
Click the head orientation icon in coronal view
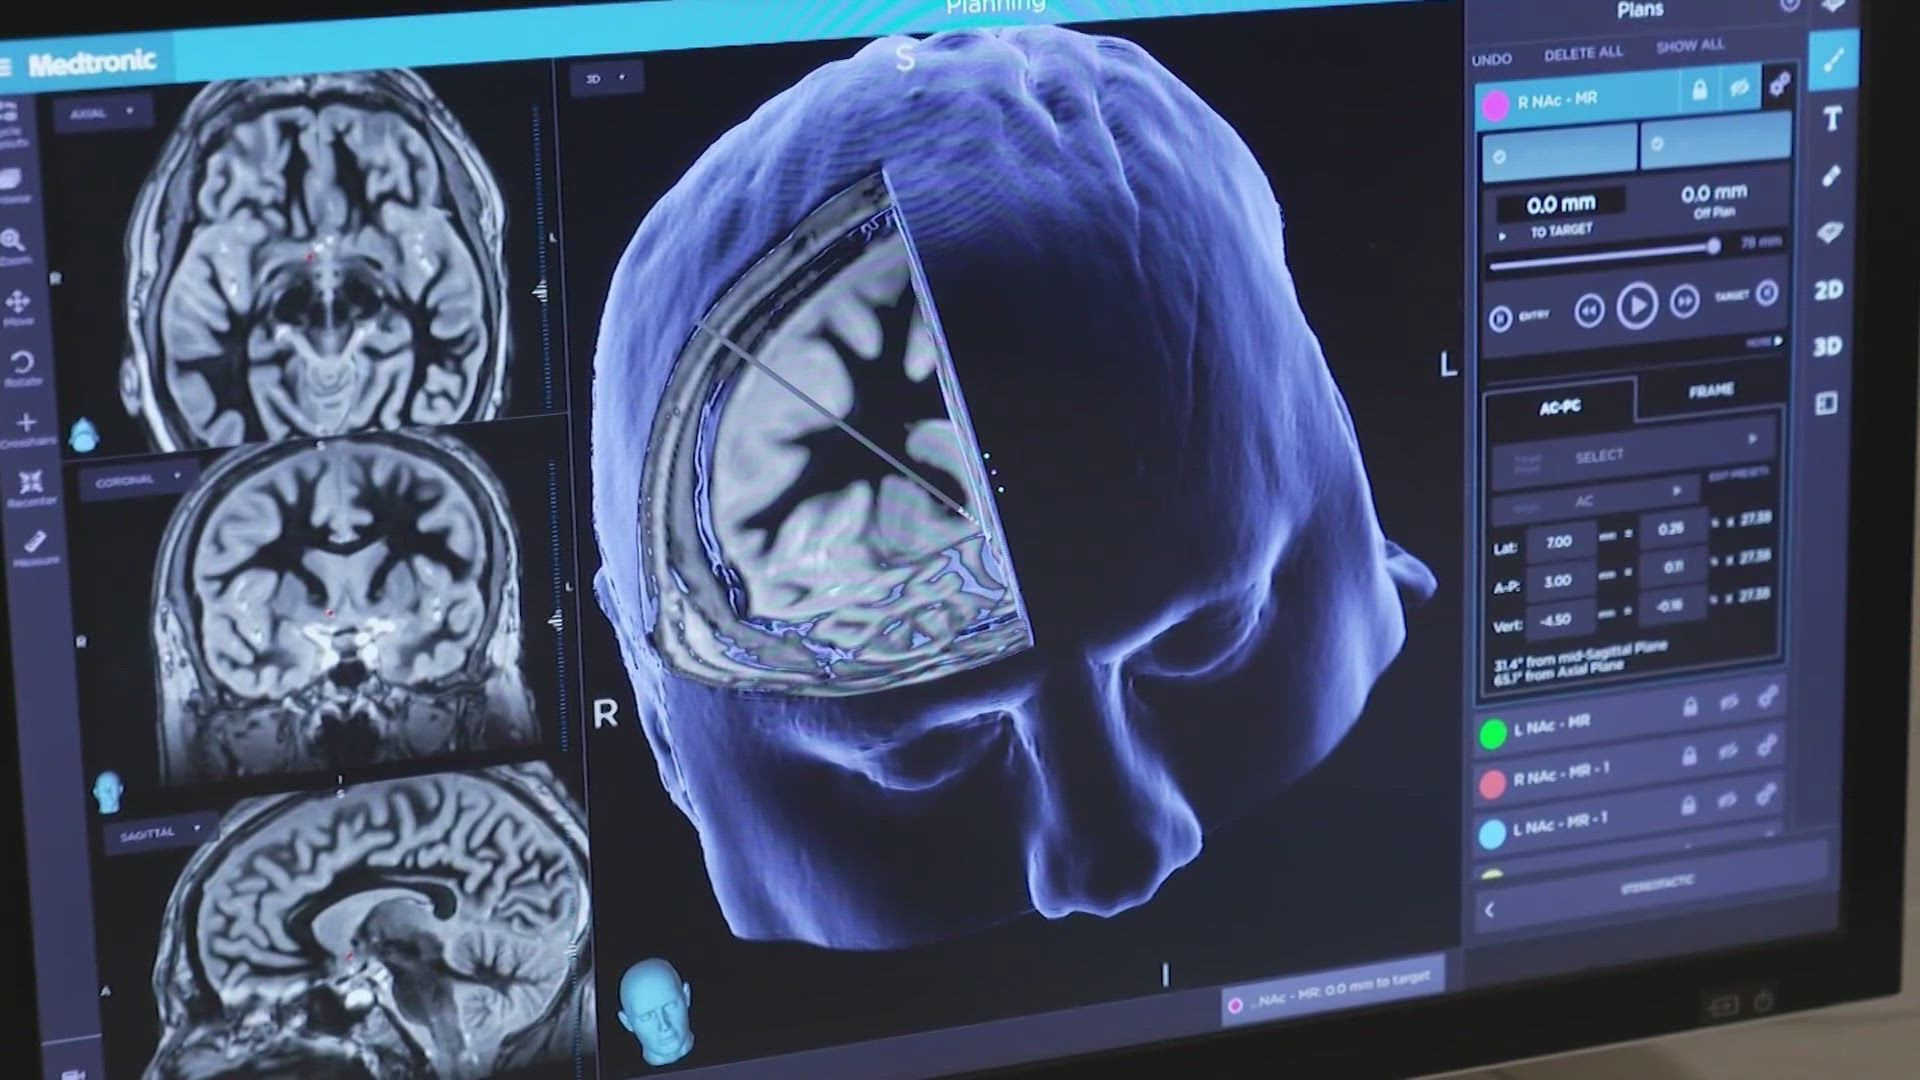107,791
